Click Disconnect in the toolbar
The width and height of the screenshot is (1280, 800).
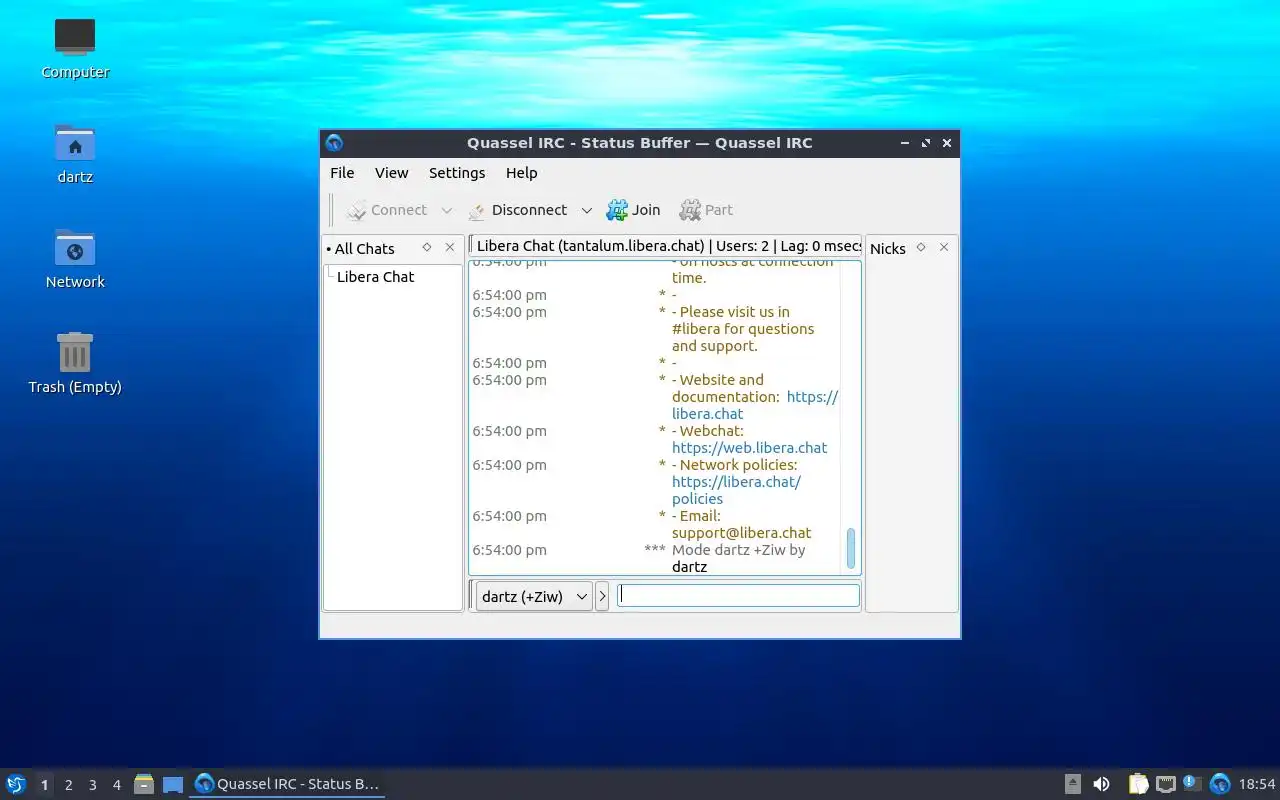coord(517,210)
